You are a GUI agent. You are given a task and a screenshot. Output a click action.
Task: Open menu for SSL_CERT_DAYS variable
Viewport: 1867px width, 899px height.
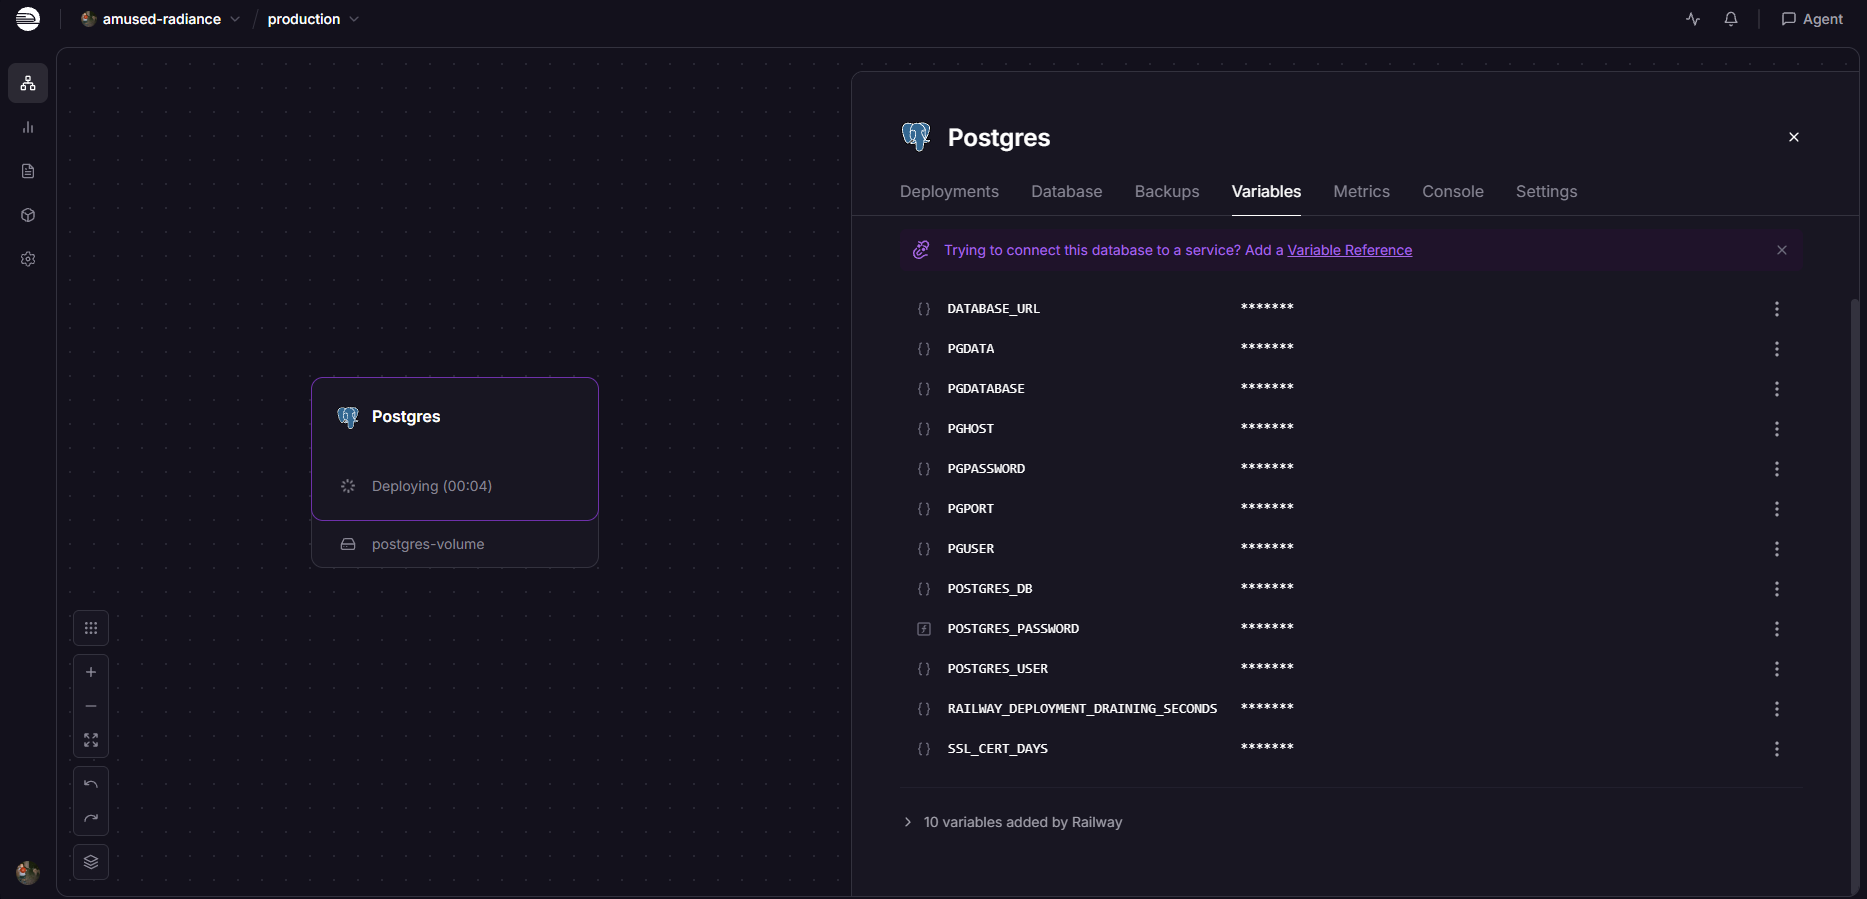coord(1777,749)
